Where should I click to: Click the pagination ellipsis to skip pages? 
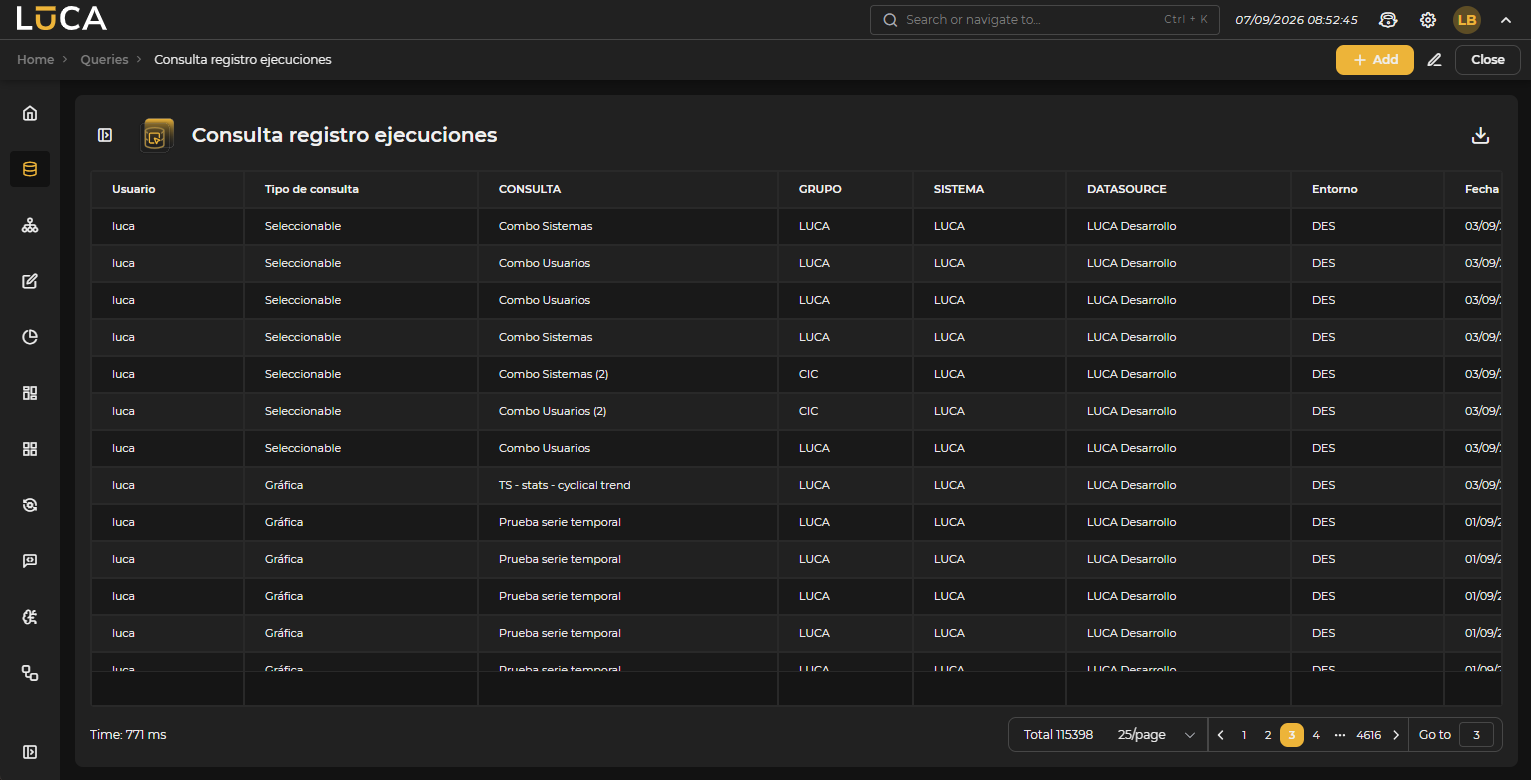[x=1340, y=735]
